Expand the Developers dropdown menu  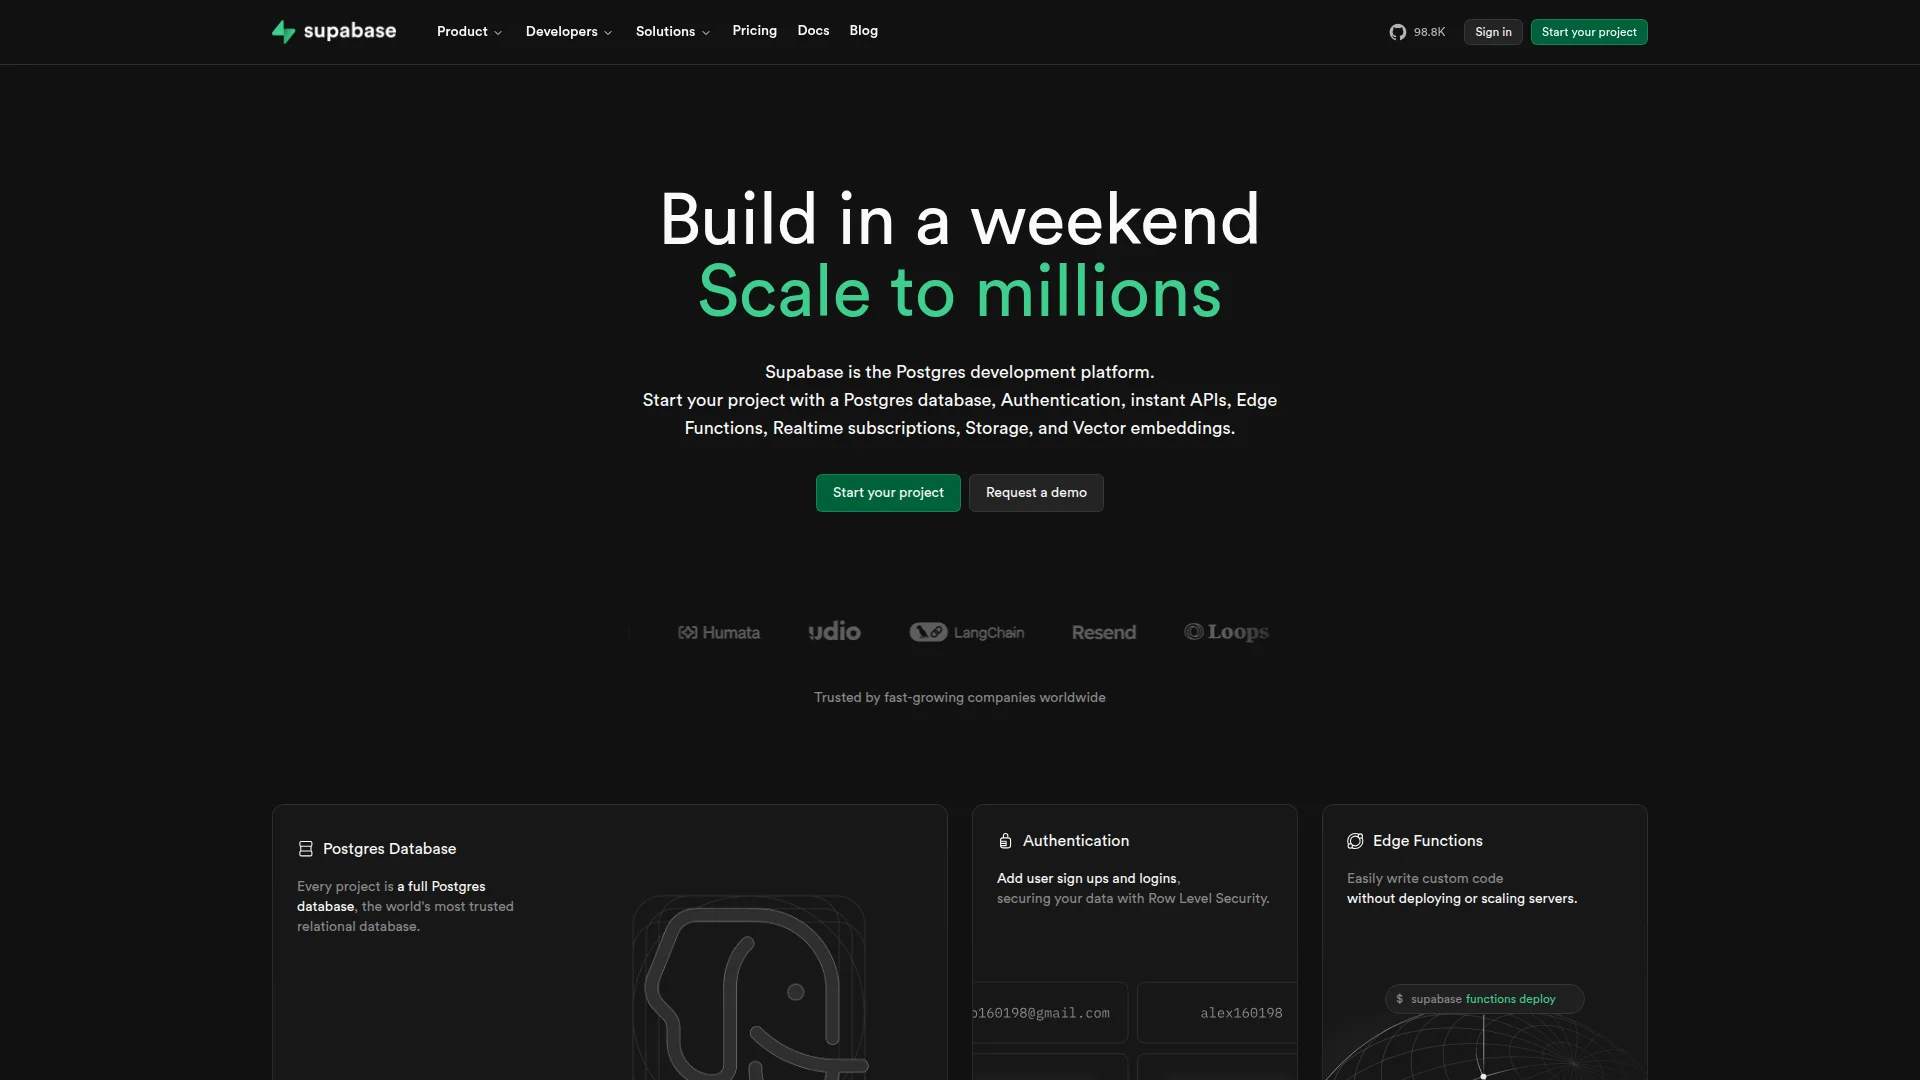(x=568, y=31)
